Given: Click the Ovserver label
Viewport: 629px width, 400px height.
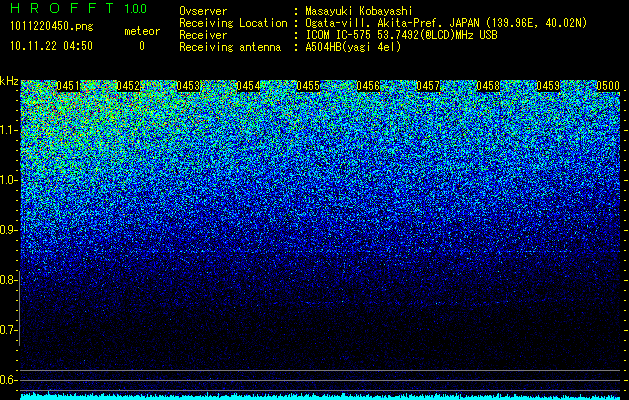Looking at the screenshot, I should (203, 11).
